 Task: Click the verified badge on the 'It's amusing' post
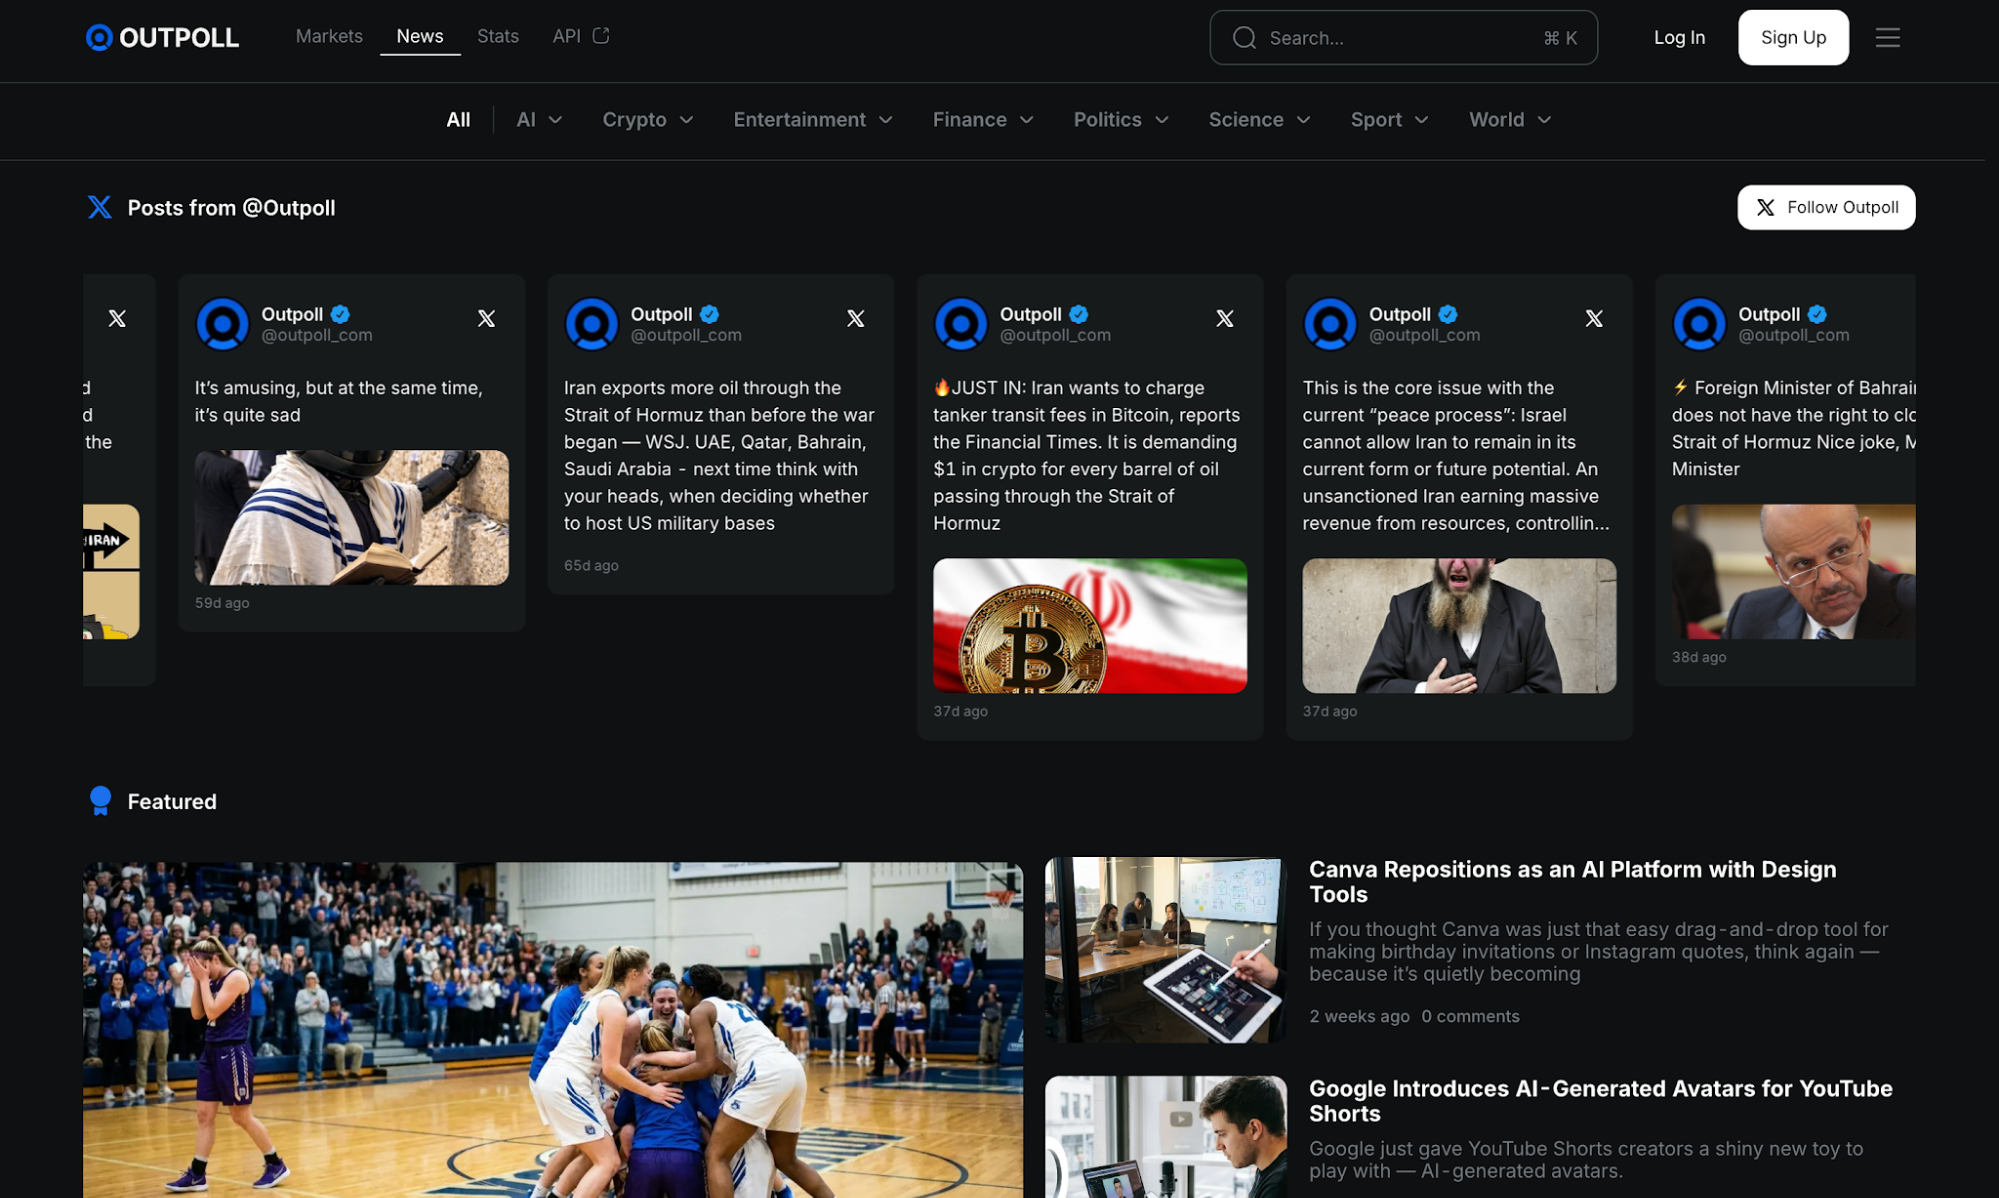340,314
